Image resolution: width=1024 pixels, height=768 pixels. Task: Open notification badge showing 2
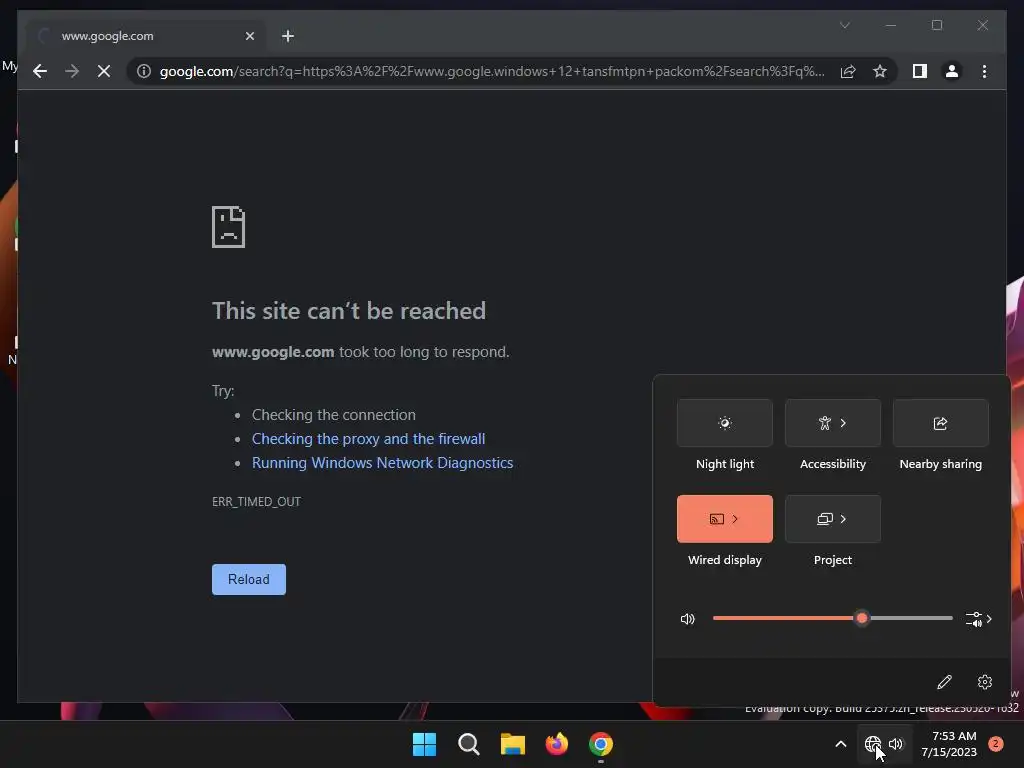(995, 744)
